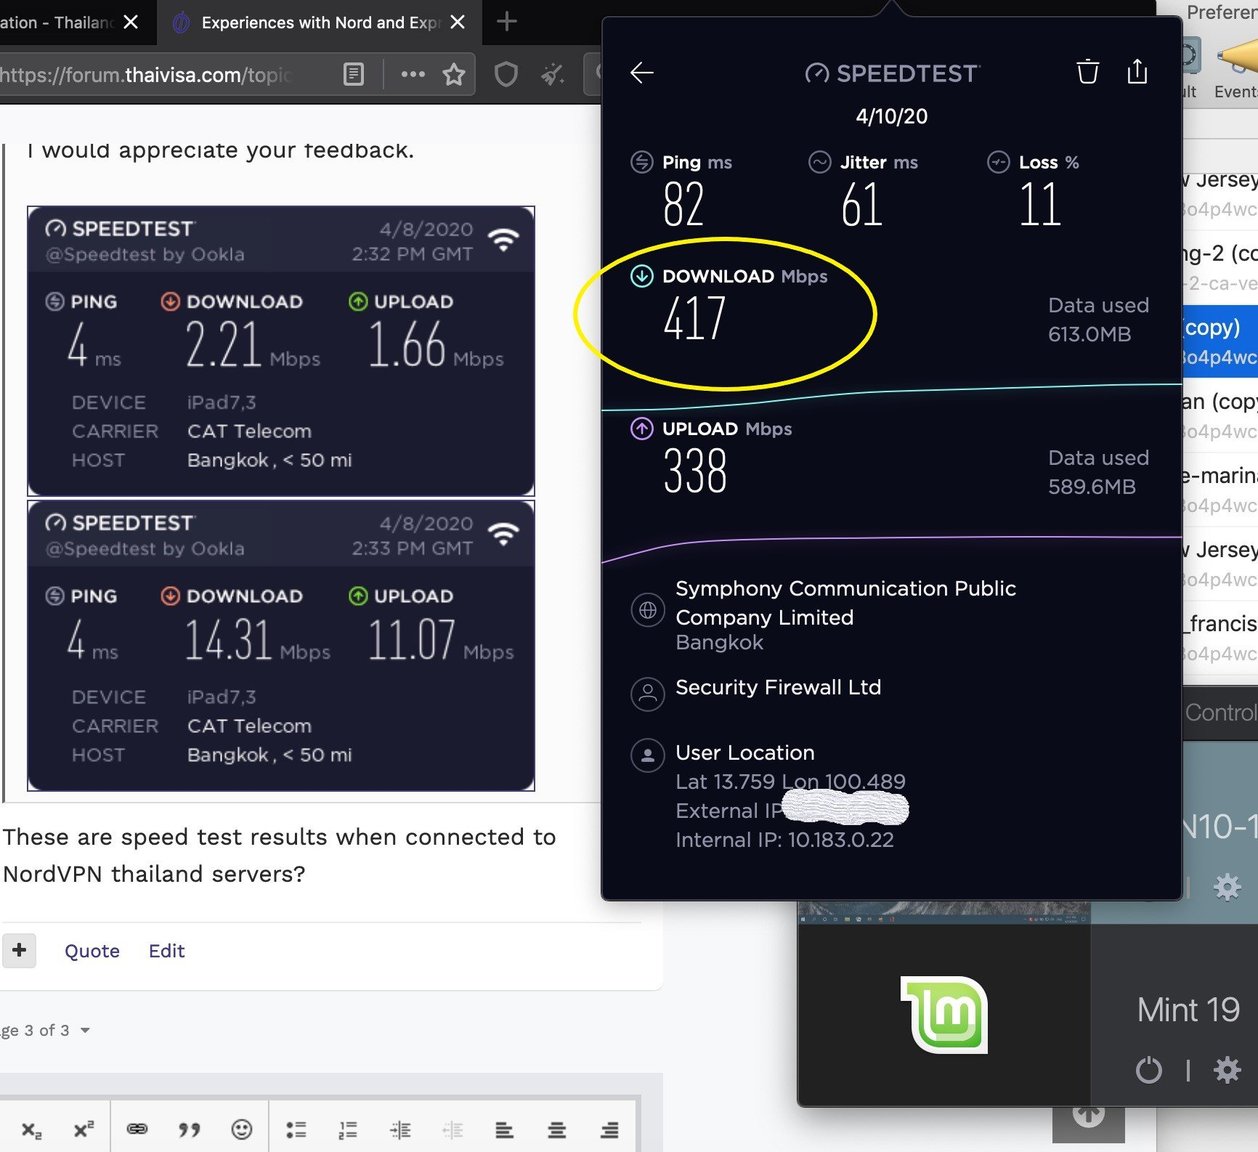This screenshot has width=1258, height=1152.
Task: Align text right in editor
Action: [609, 1130]
